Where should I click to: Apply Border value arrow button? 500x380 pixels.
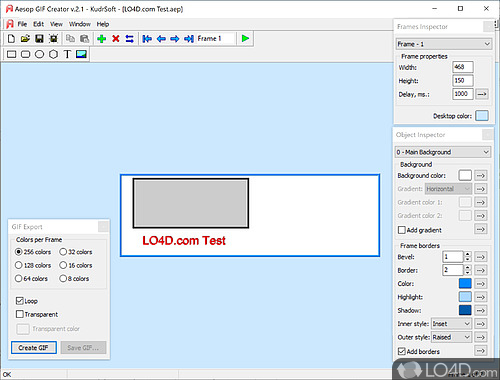coord(481,270)
